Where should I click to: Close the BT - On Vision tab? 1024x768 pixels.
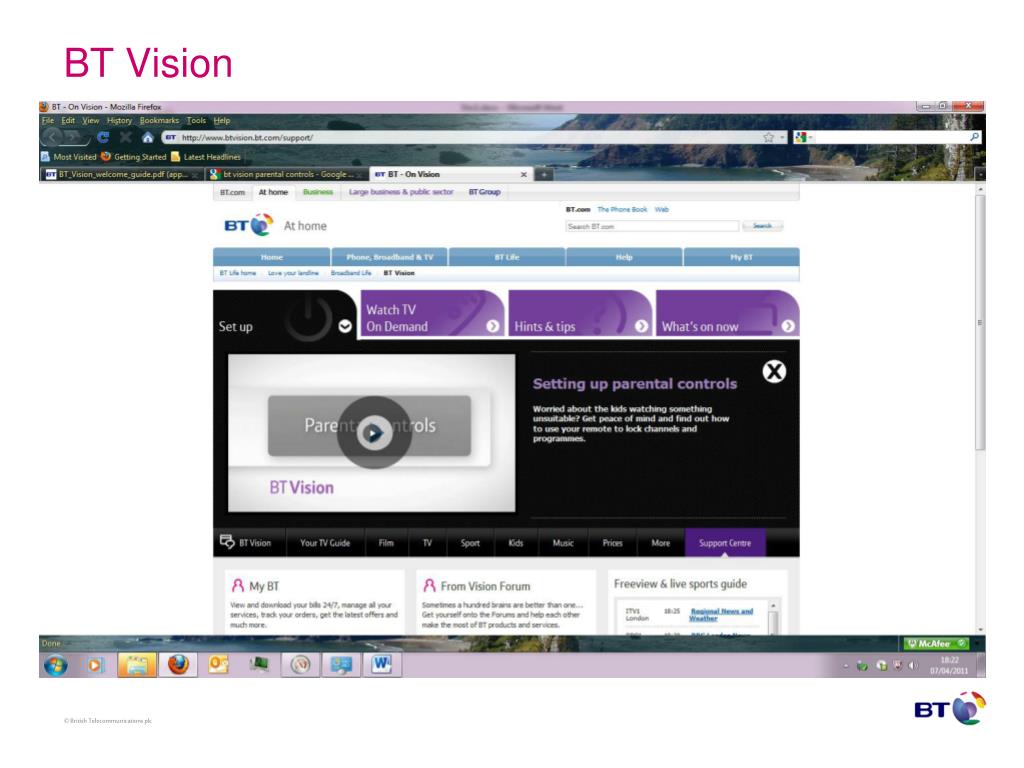pos(523,174)
